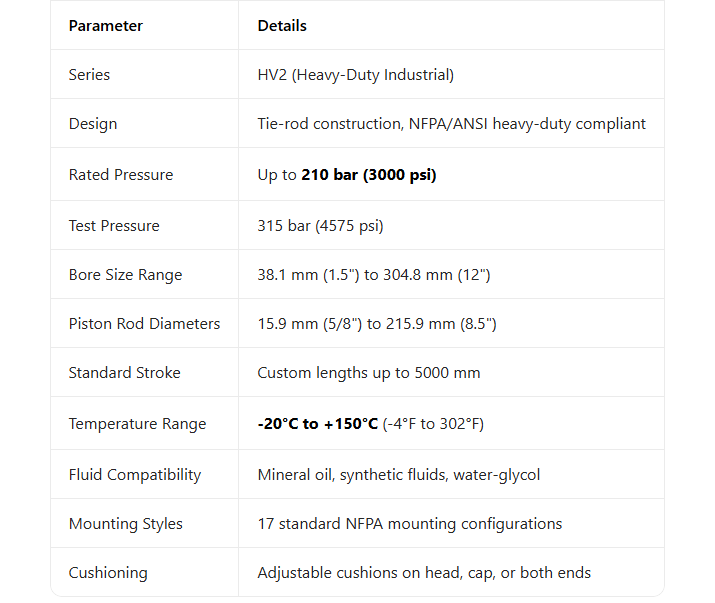Click the Rated Pressure label
This screenshot has width=715, height=603.
pyautogui.click(x=120, y=175)
